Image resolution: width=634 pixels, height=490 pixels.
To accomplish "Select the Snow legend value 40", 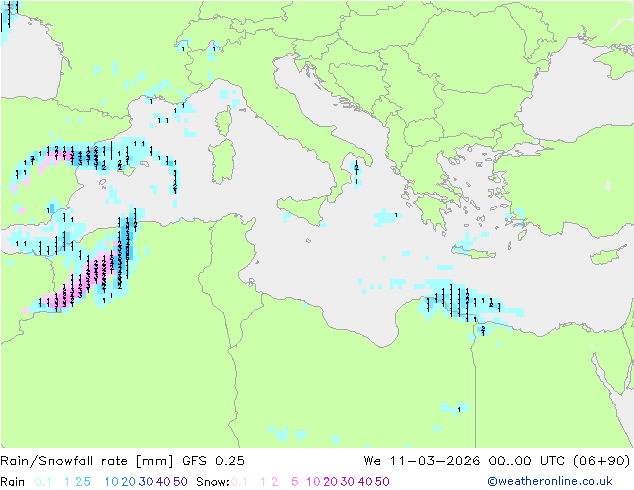I will point(365,482).
